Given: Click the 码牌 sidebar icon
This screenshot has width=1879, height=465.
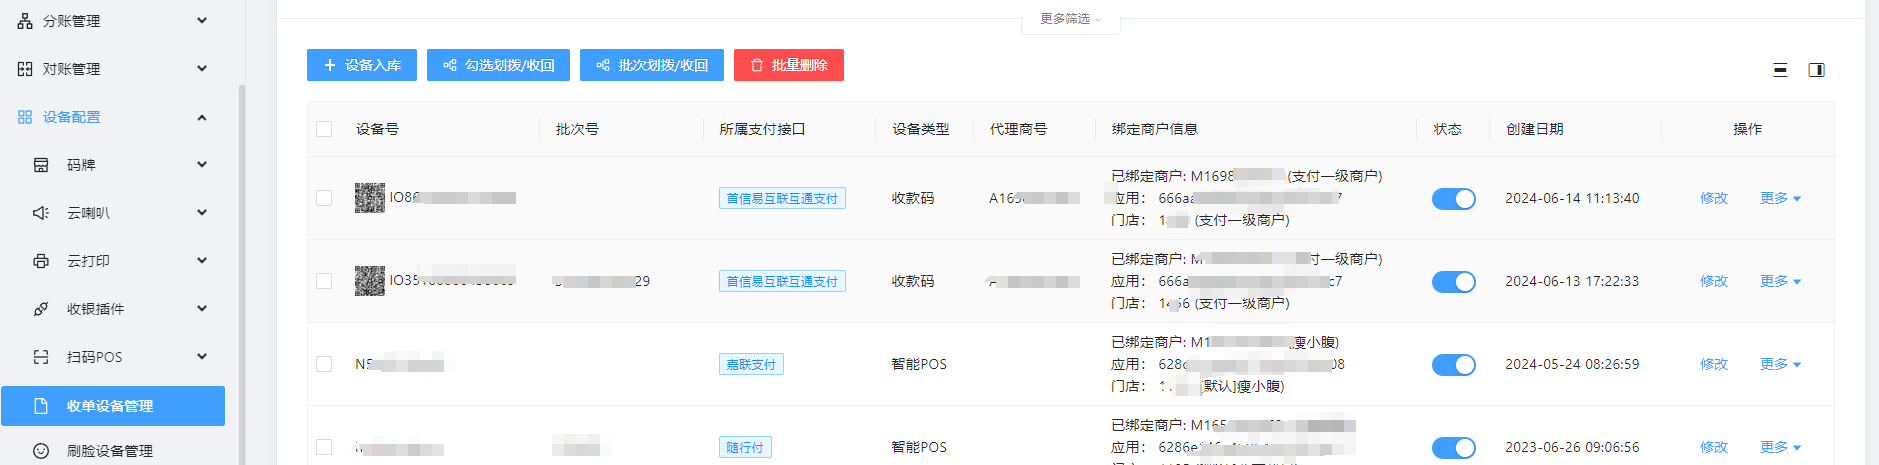Looking at the screenshot, I should pos(41,165).
